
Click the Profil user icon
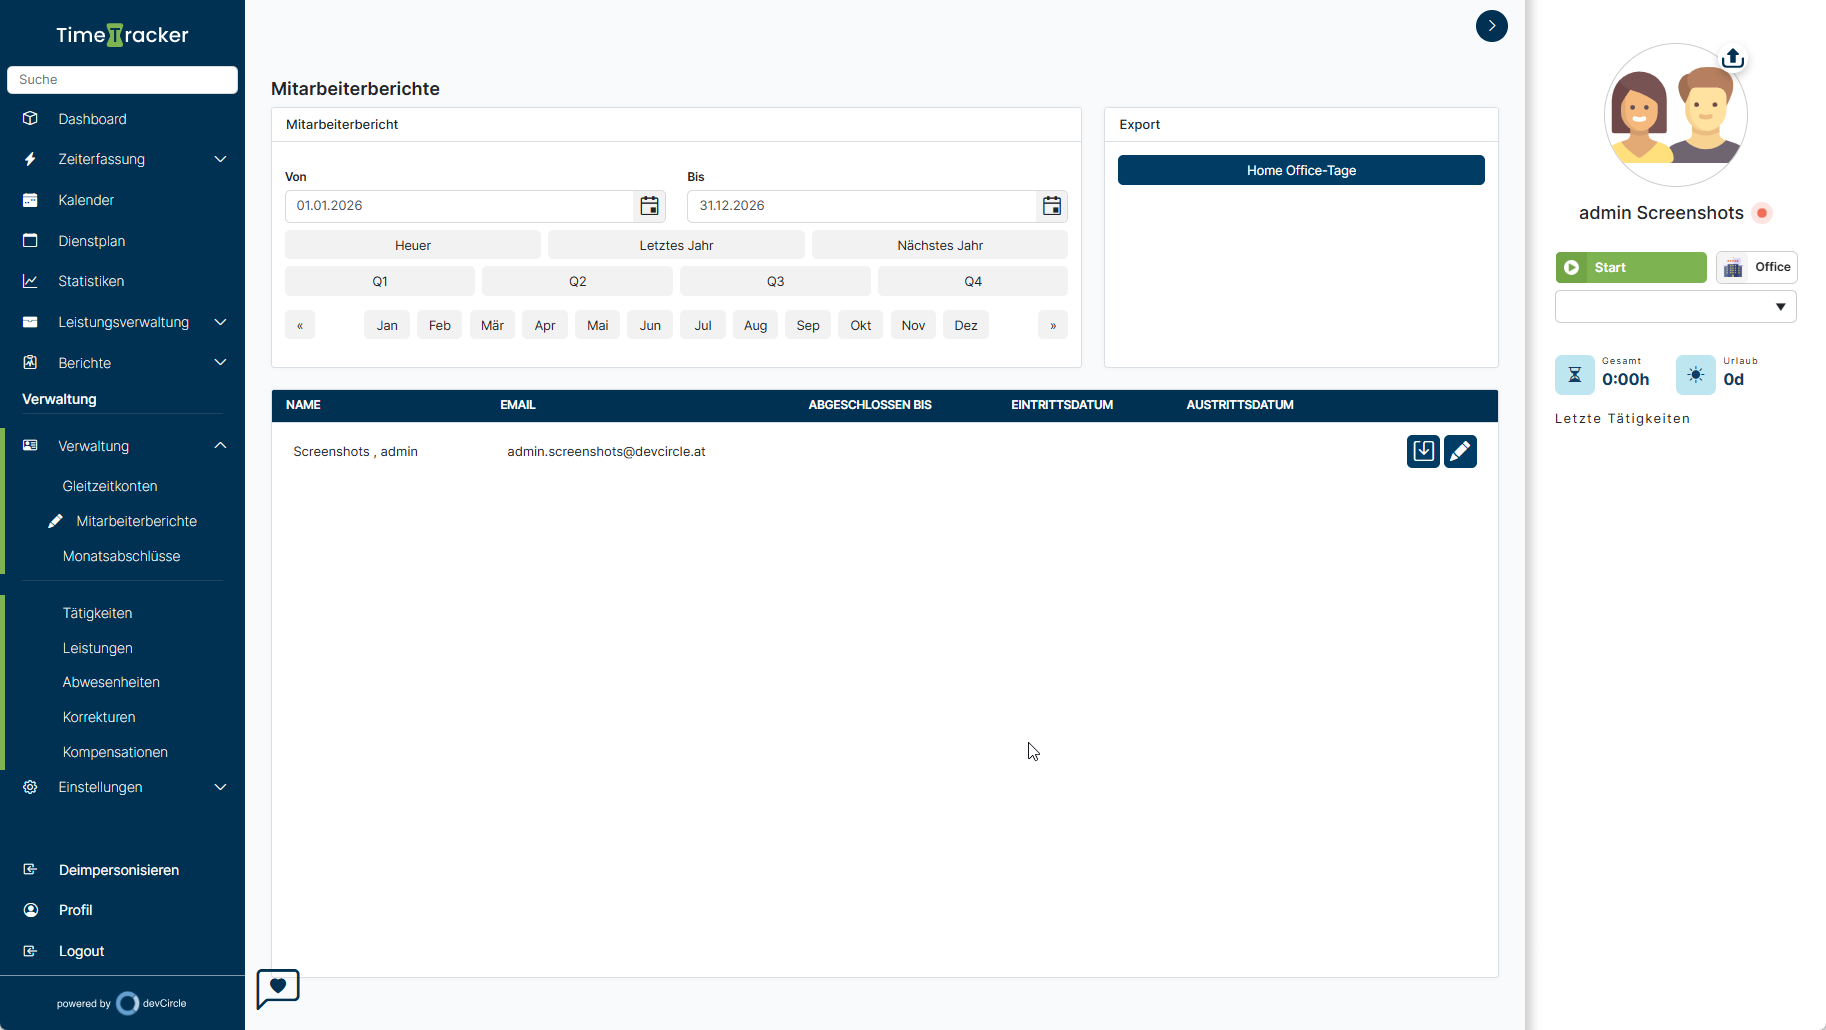[30, 910]
